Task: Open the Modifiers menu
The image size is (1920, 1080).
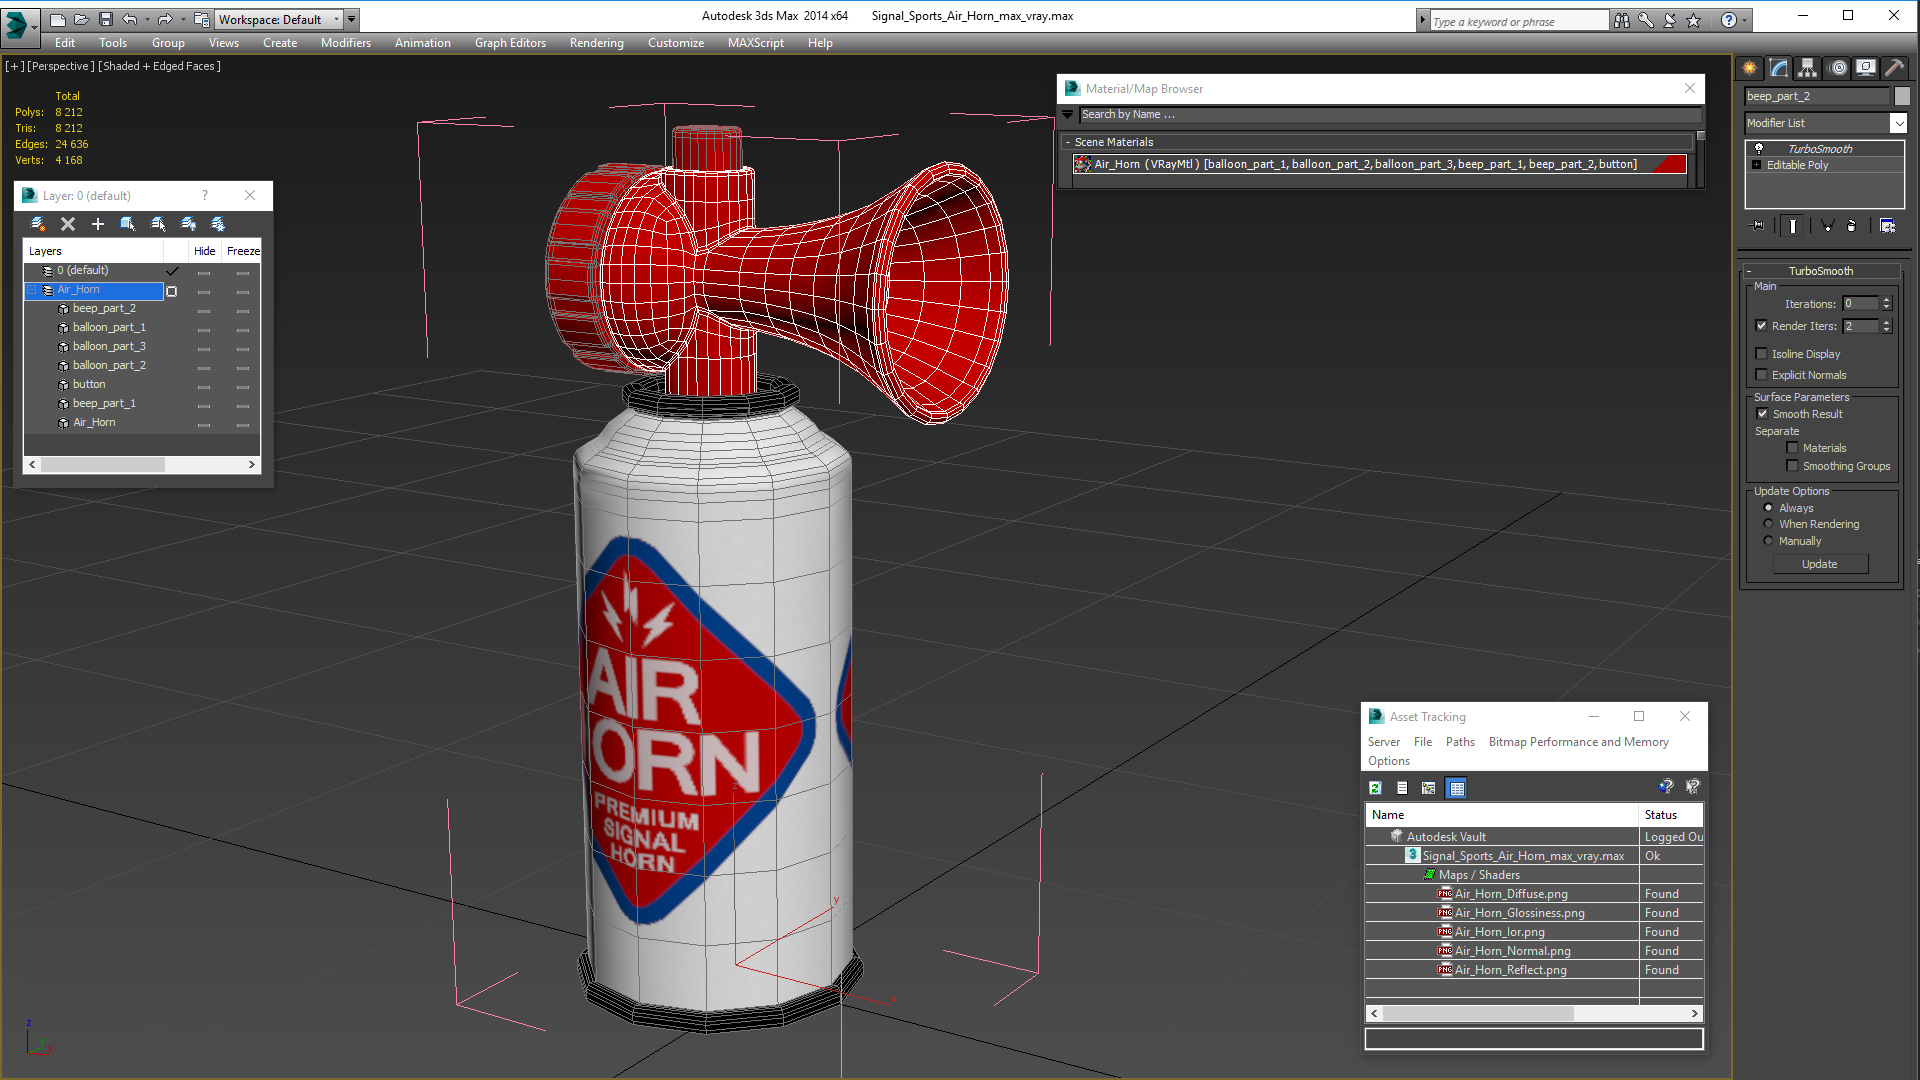Action: (346, 43)
